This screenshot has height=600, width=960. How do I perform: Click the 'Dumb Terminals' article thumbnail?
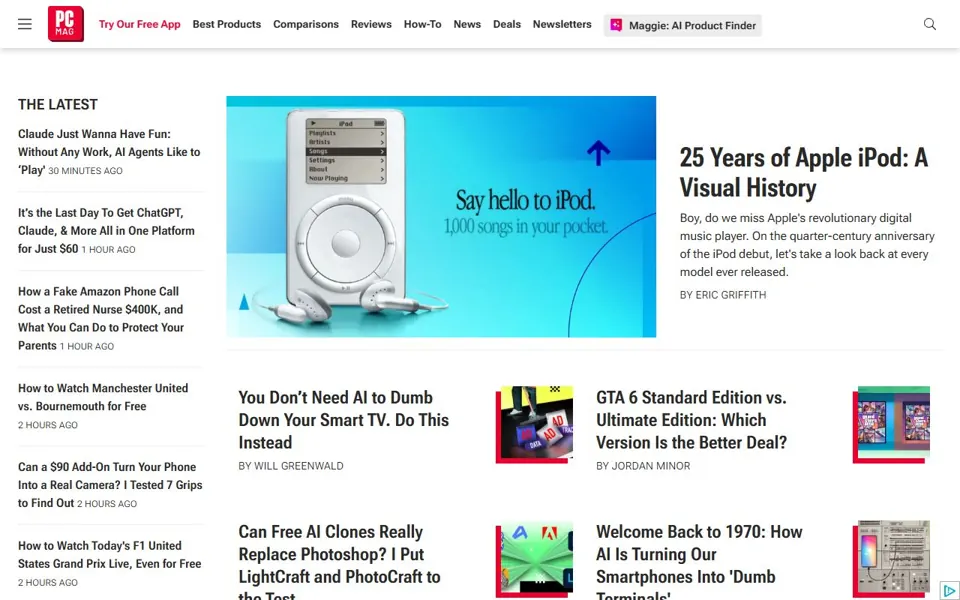point(891,559)
